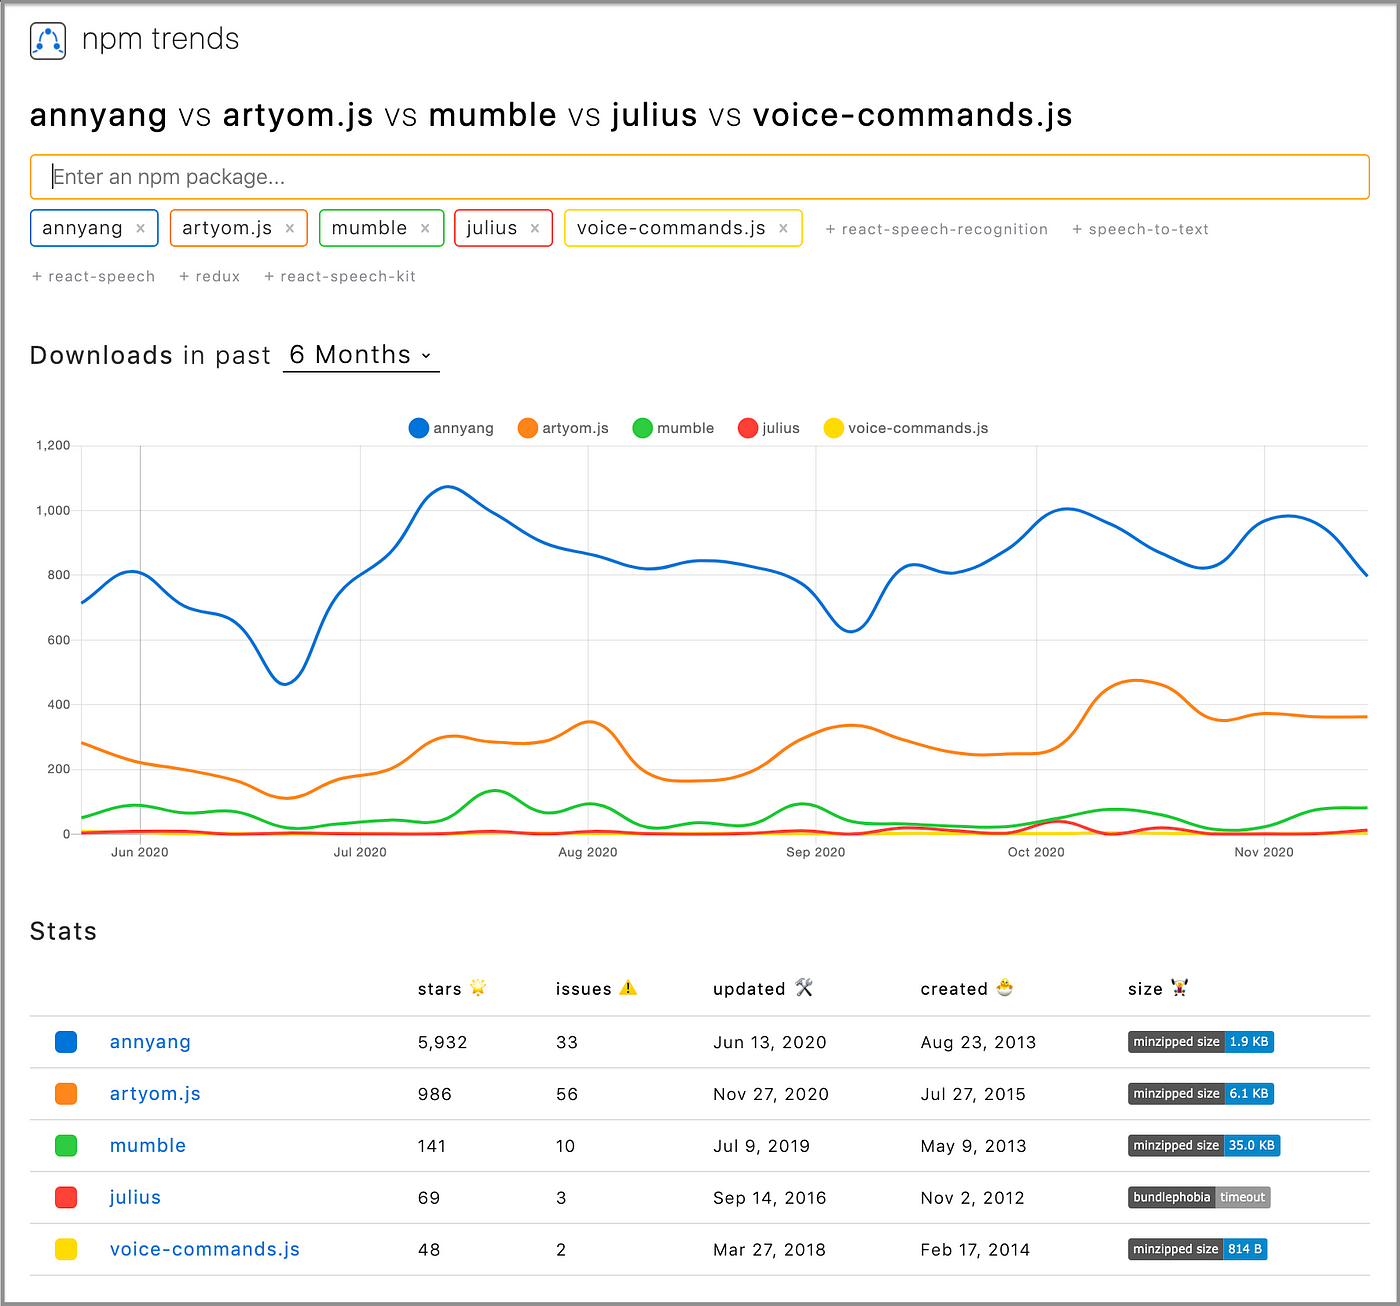The image size is (1400, 1306).
Task: Click green swatch in mumble stats row
Action: click(x=66, y=1146)
